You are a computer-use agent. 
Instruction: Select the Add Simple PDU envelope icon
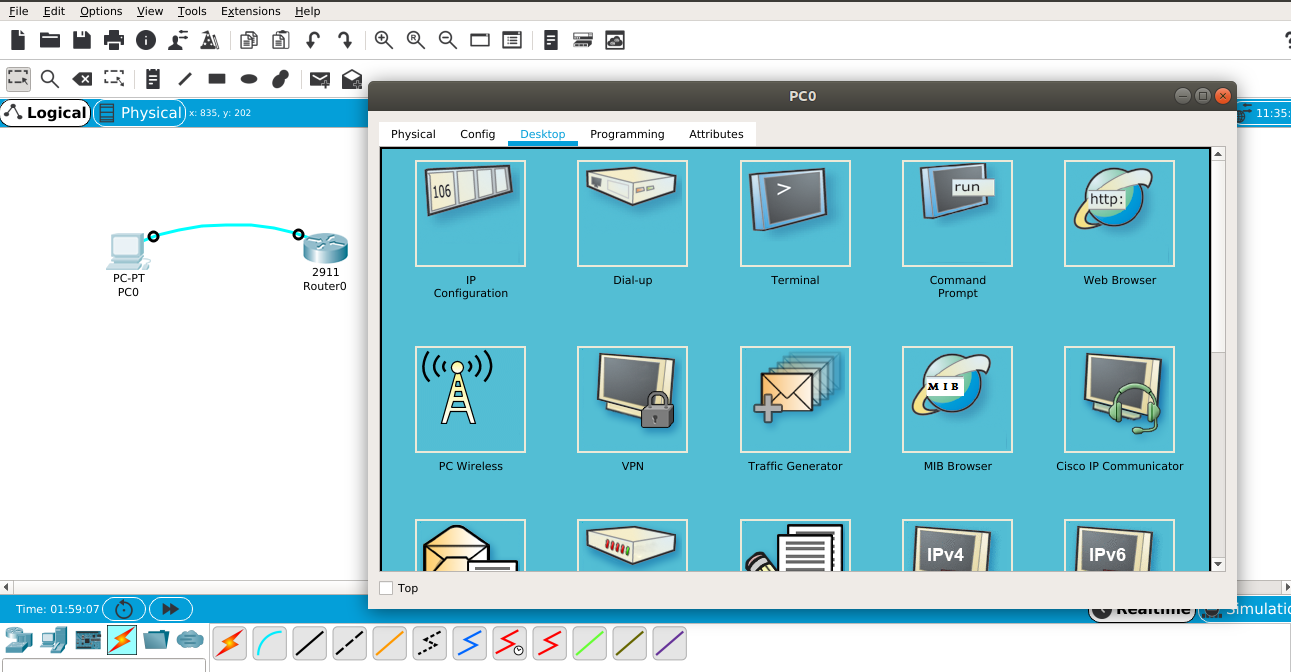click(x=320, y=78)
